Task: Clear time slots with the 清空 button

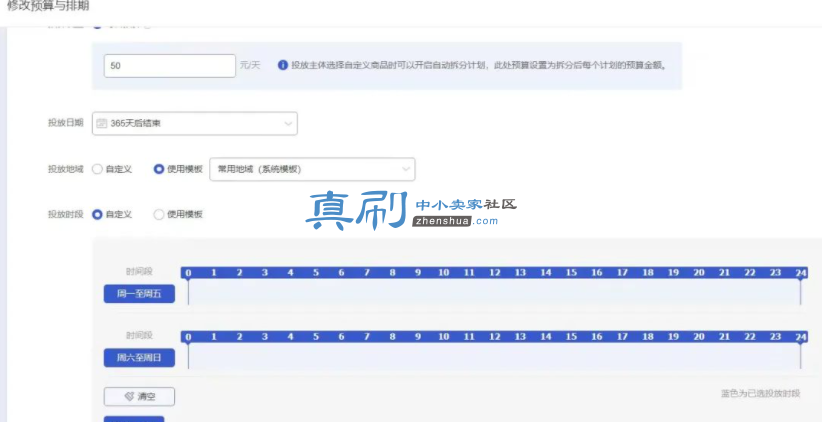Action: (x=139, y=397)
